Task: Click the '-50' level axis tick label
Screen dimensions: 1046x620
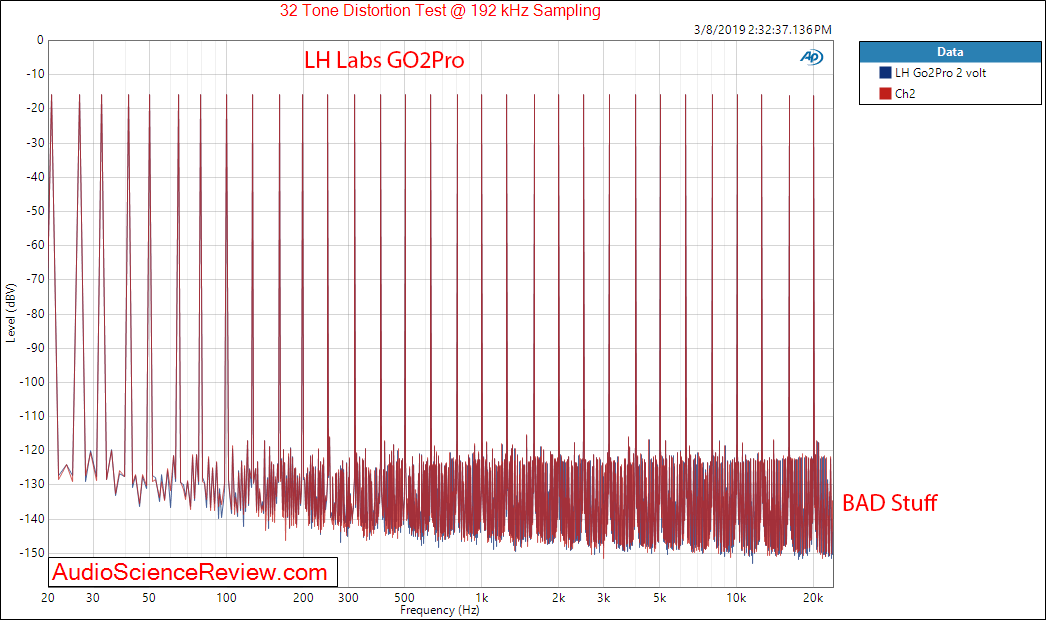Action: click(x=35, y=211)
